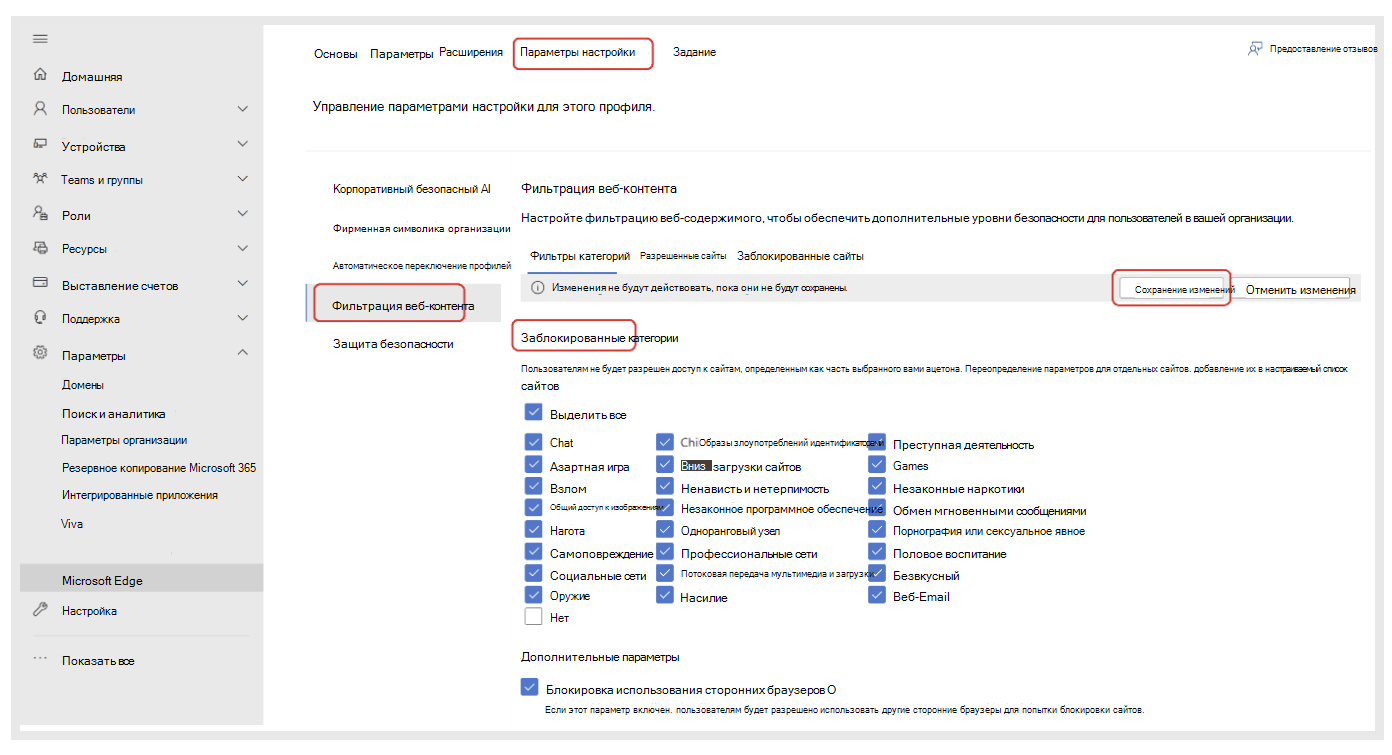Uncheck the Преступная деятельность checkbox

pos(877,443)
